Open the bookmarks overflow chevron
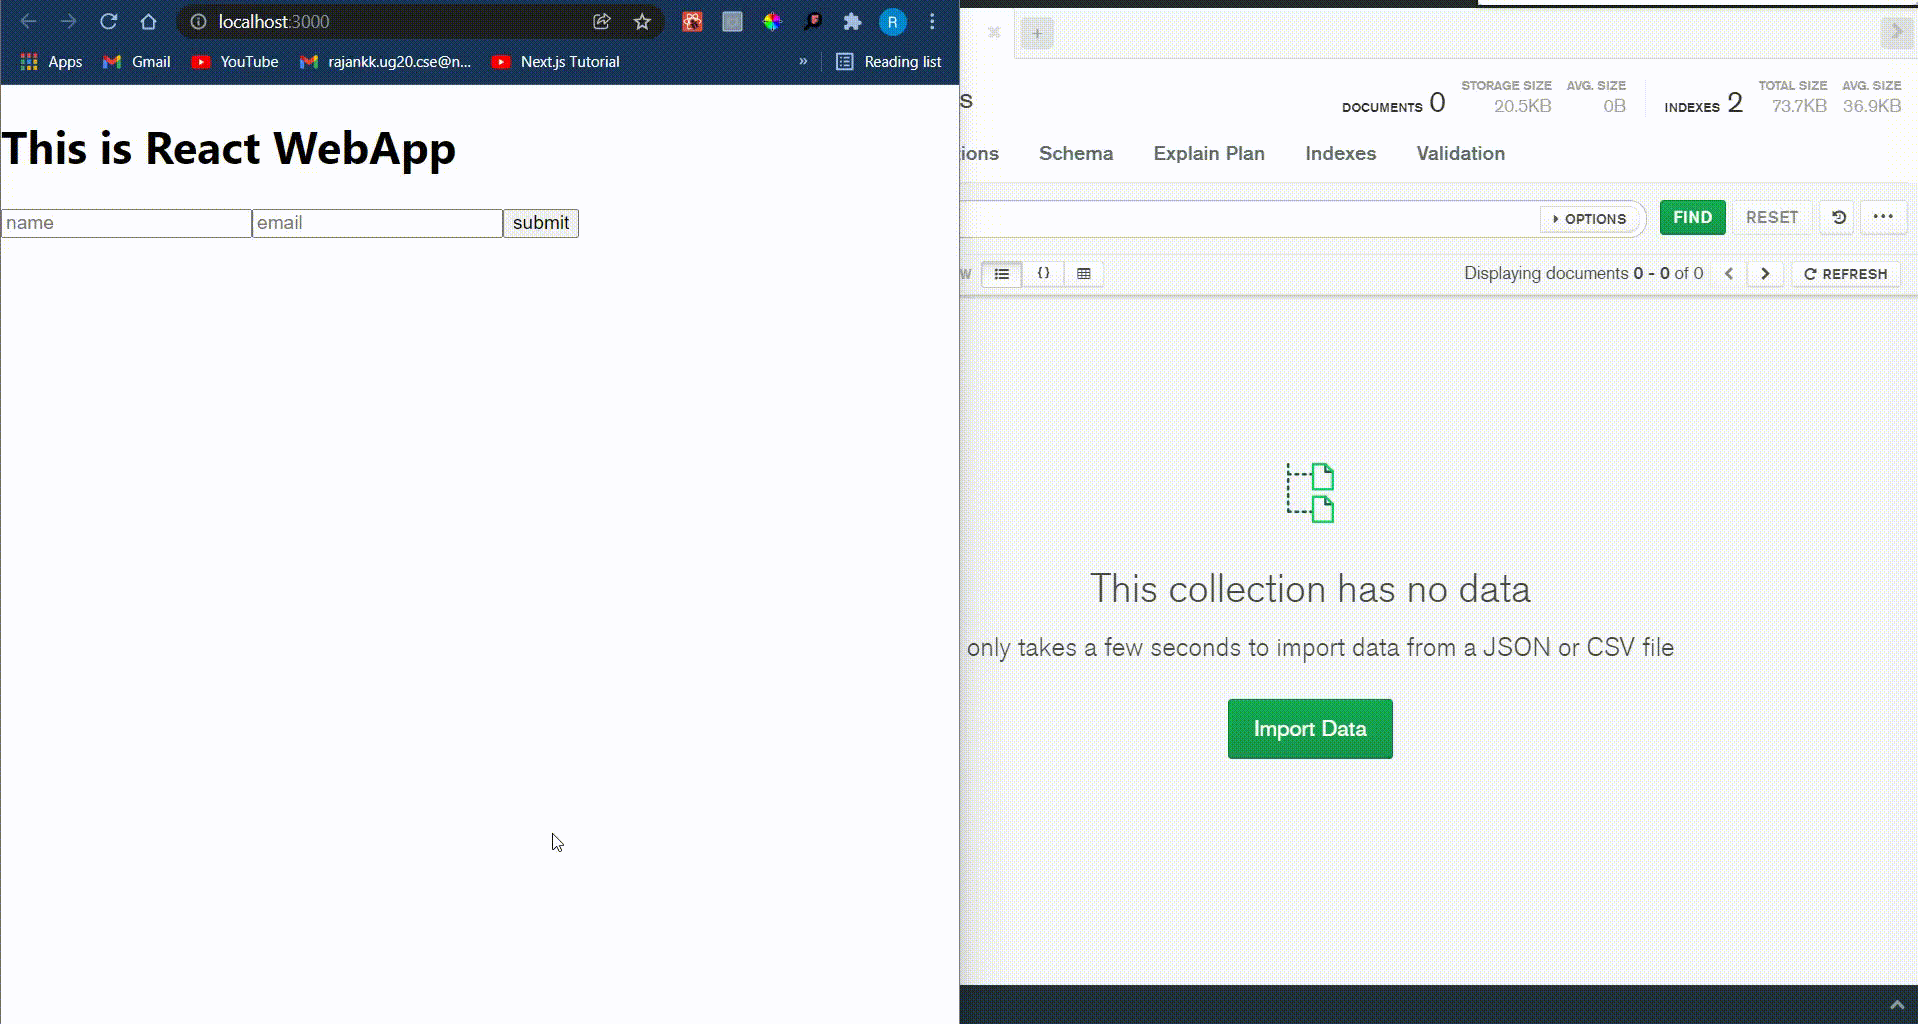Image resolution: width=1918 pixels, height=1024 pixels. click(802, 61)
